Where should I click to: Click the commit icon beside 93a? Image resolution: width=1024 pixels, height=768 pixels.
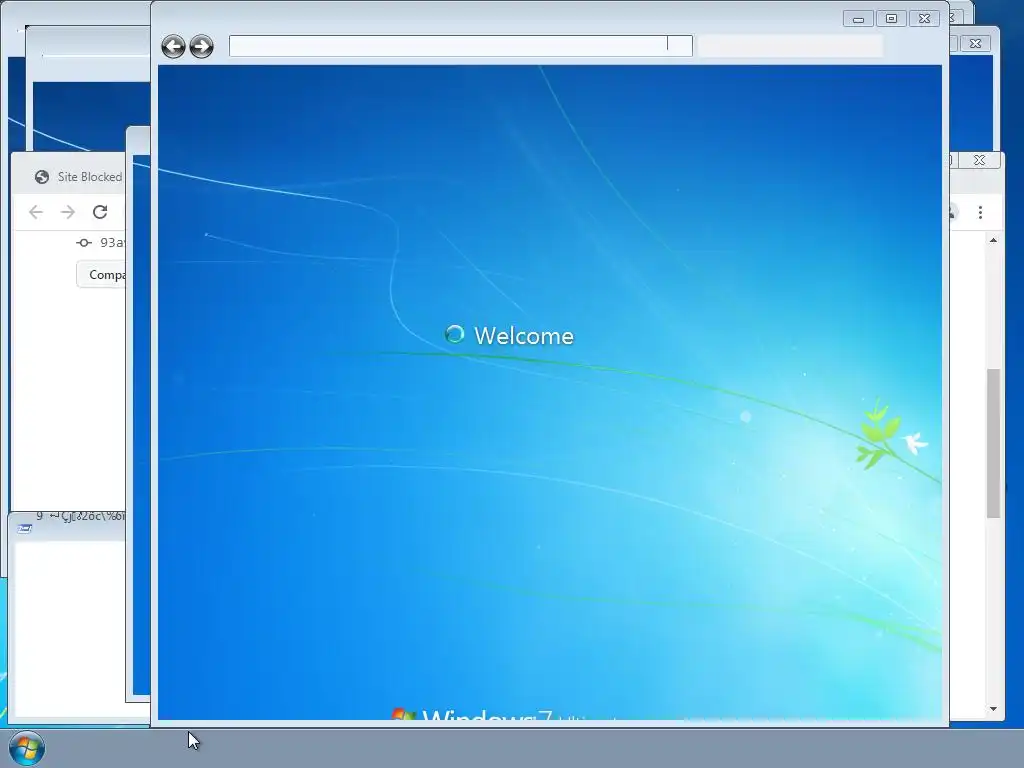(x=84, y=243)
